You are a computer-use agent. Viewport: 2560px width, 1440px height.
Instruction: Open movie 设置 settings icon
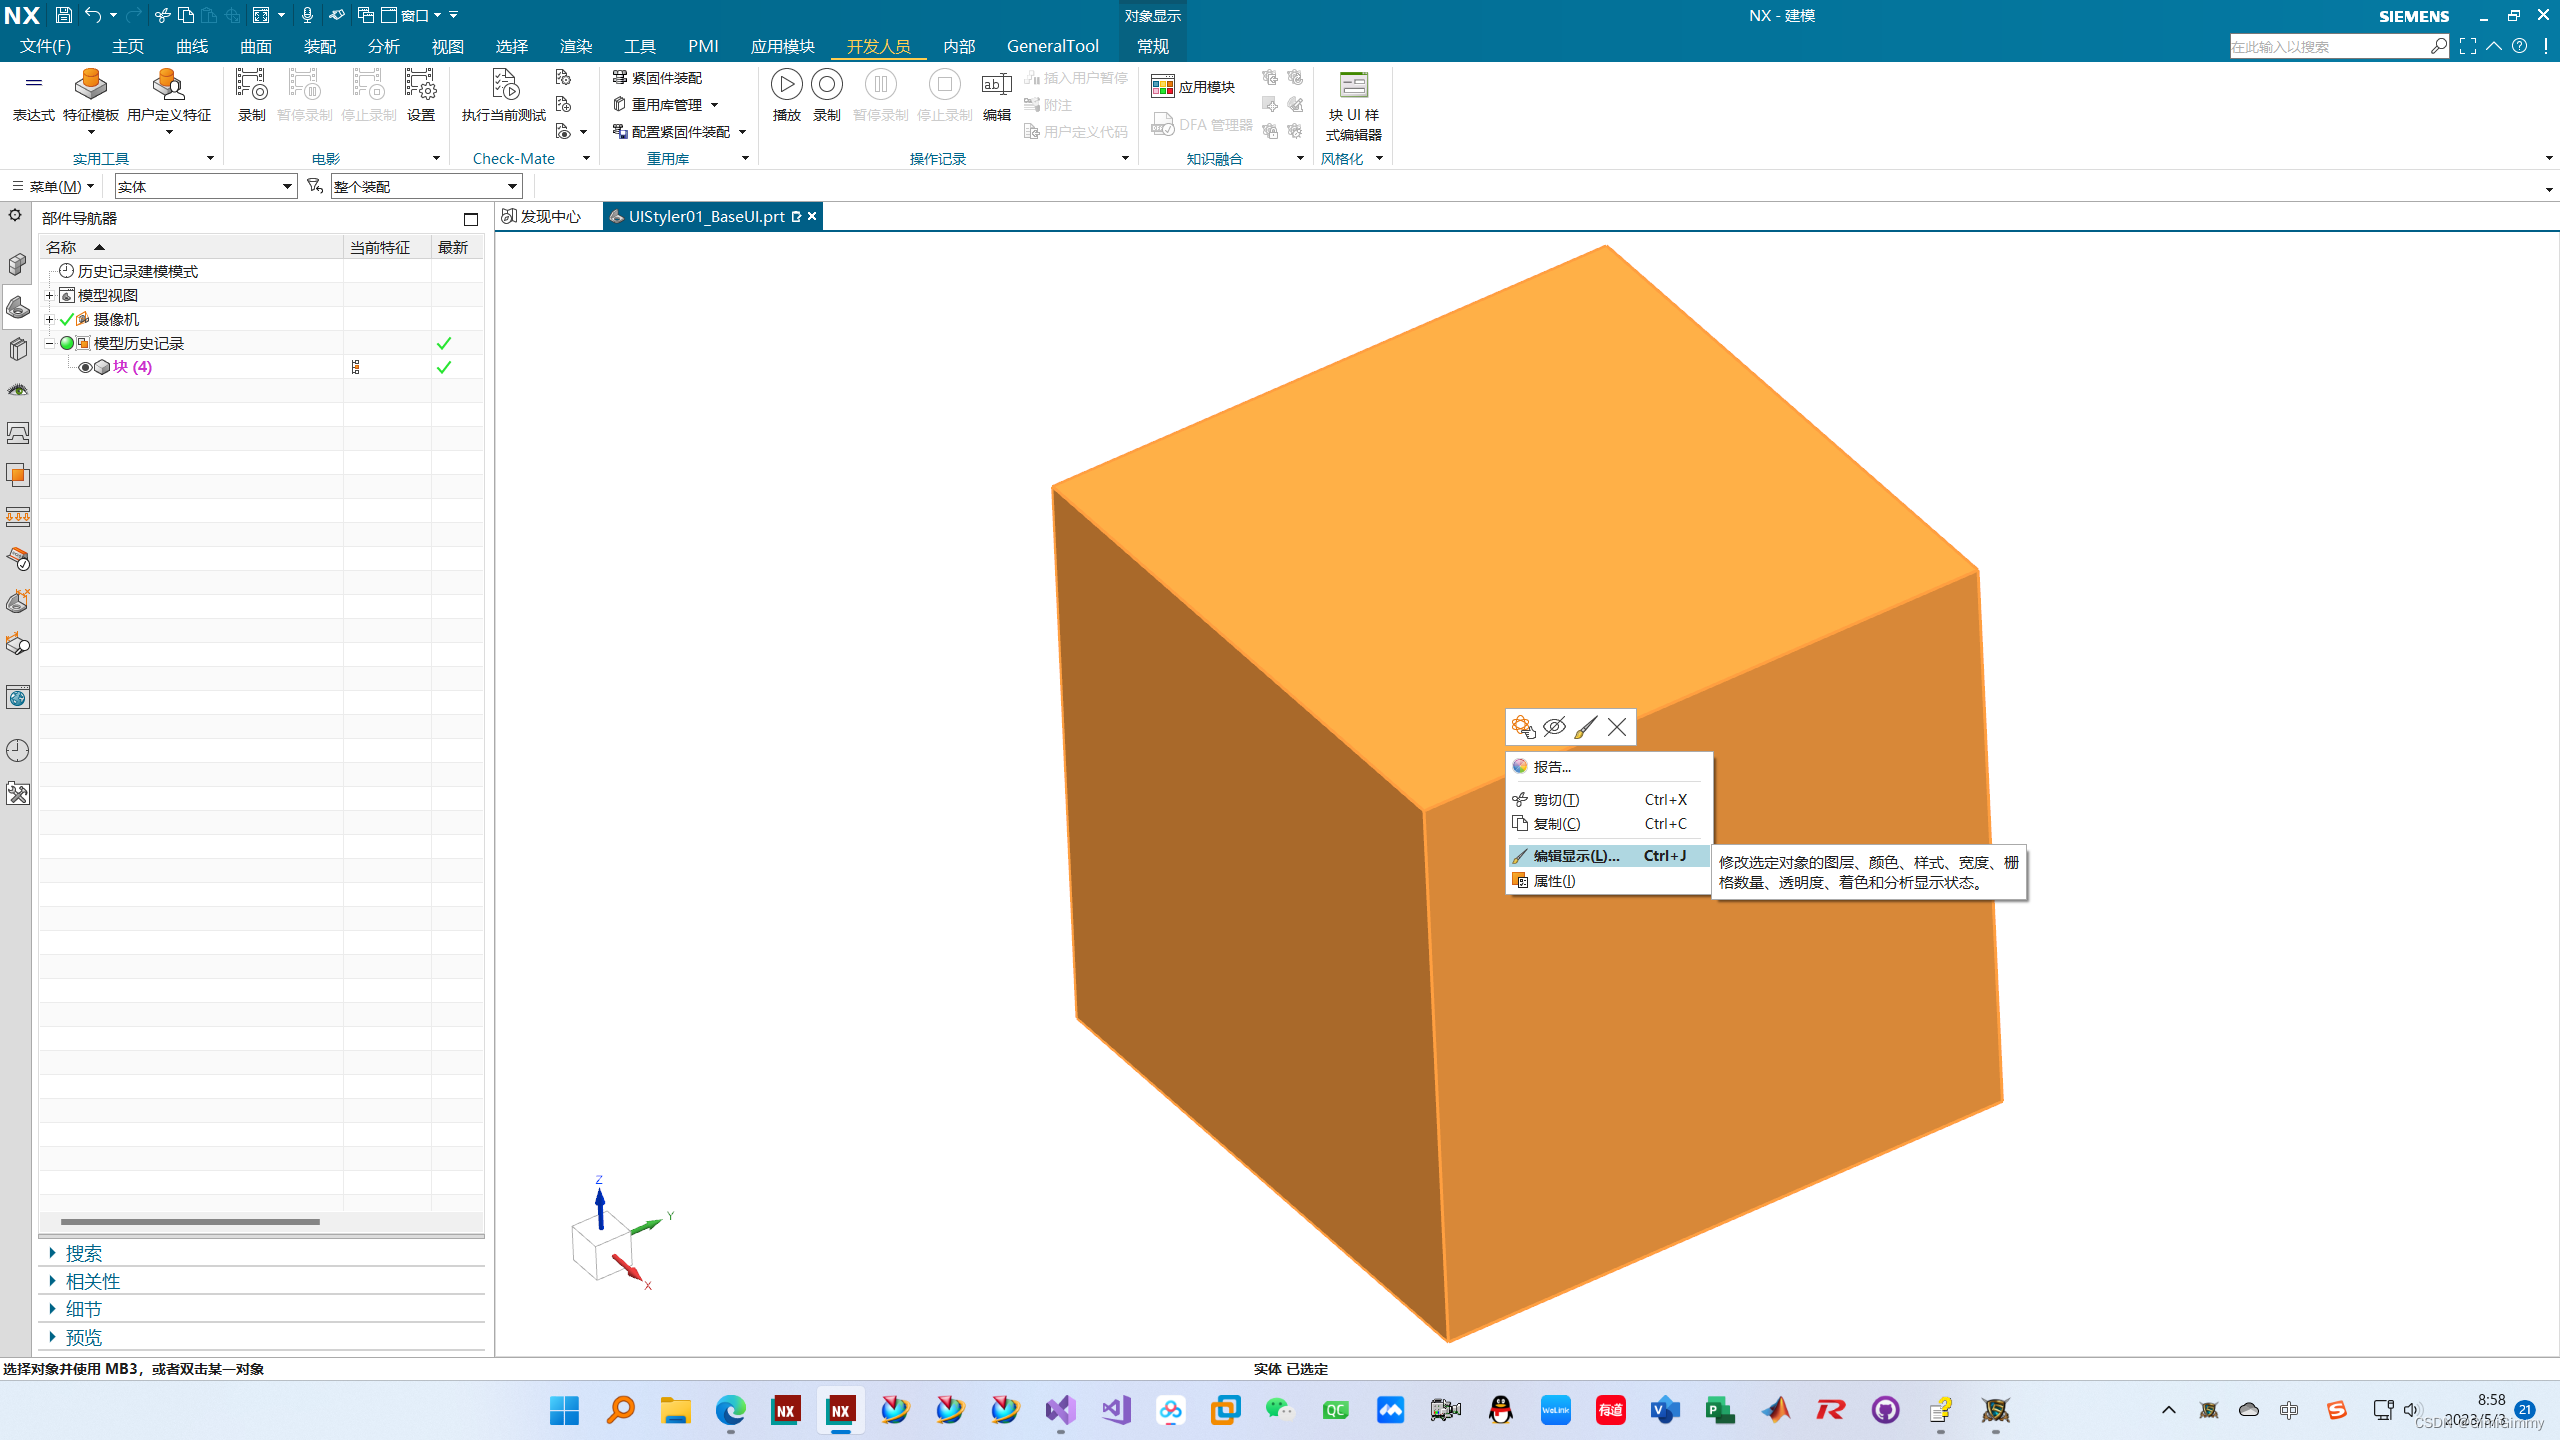click(420, 85)
